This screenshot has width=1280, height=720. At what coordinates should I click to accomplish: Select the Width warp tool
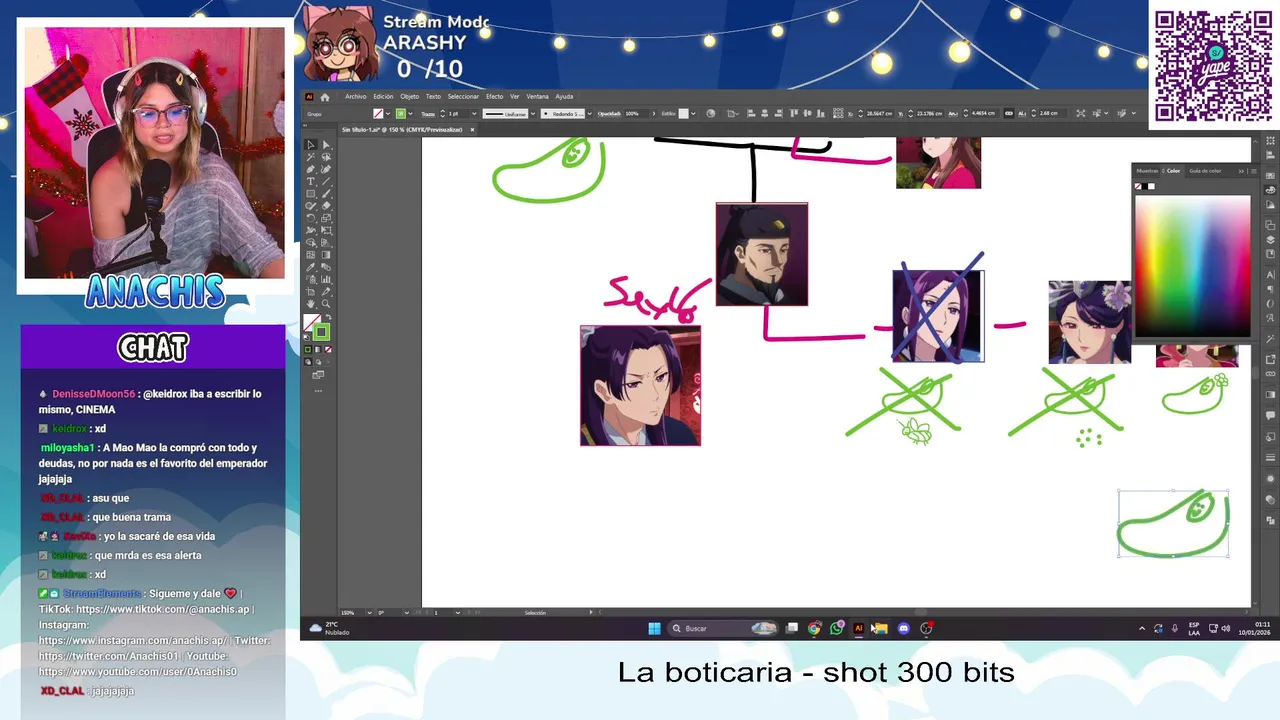tap(311, 232)
